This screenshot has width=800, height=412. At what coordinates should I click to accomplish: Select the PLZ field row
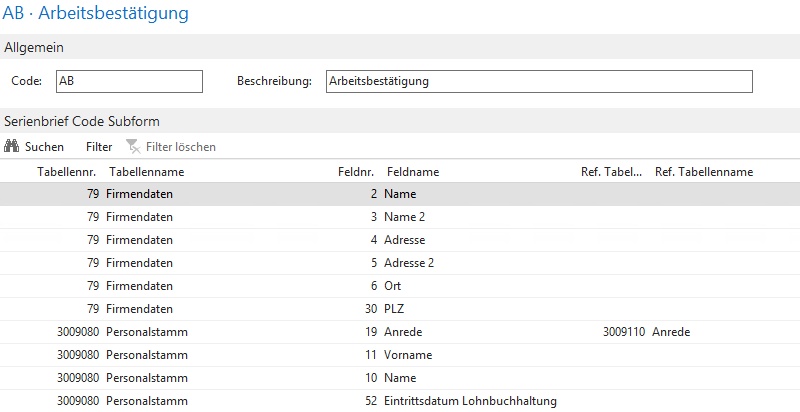click(x=394, y=309)
